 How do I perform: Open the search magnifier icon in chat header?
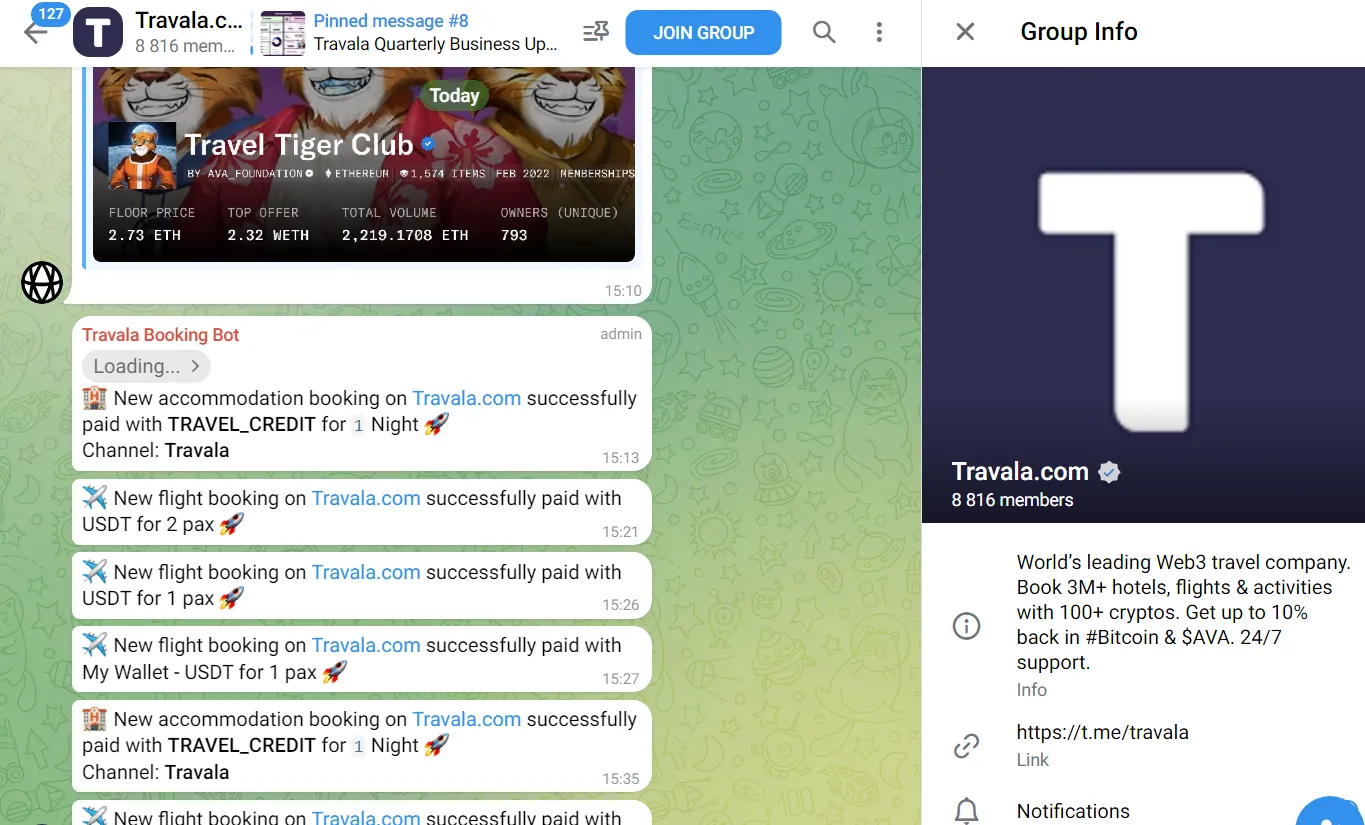(824, 32)
